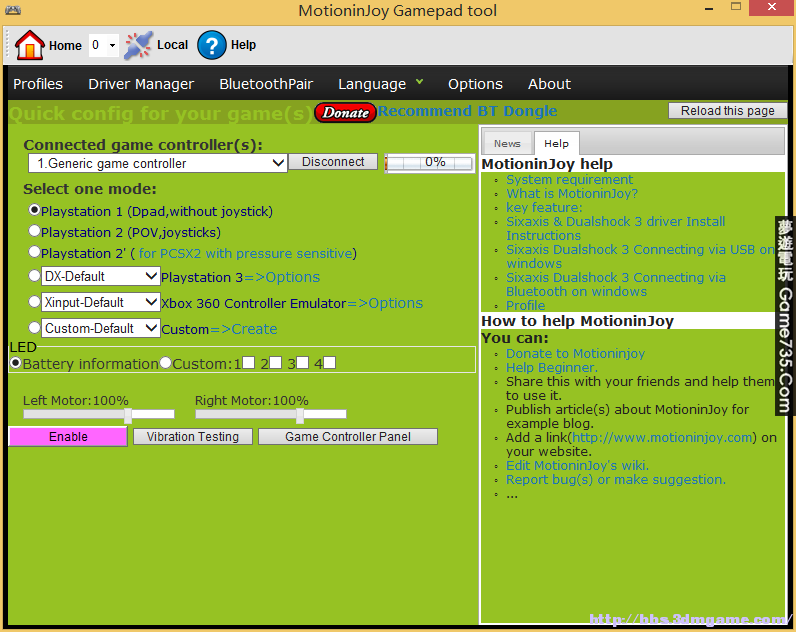796x632 pixels.
Task: Open the System requirement help link
Action: click(569, 180)
